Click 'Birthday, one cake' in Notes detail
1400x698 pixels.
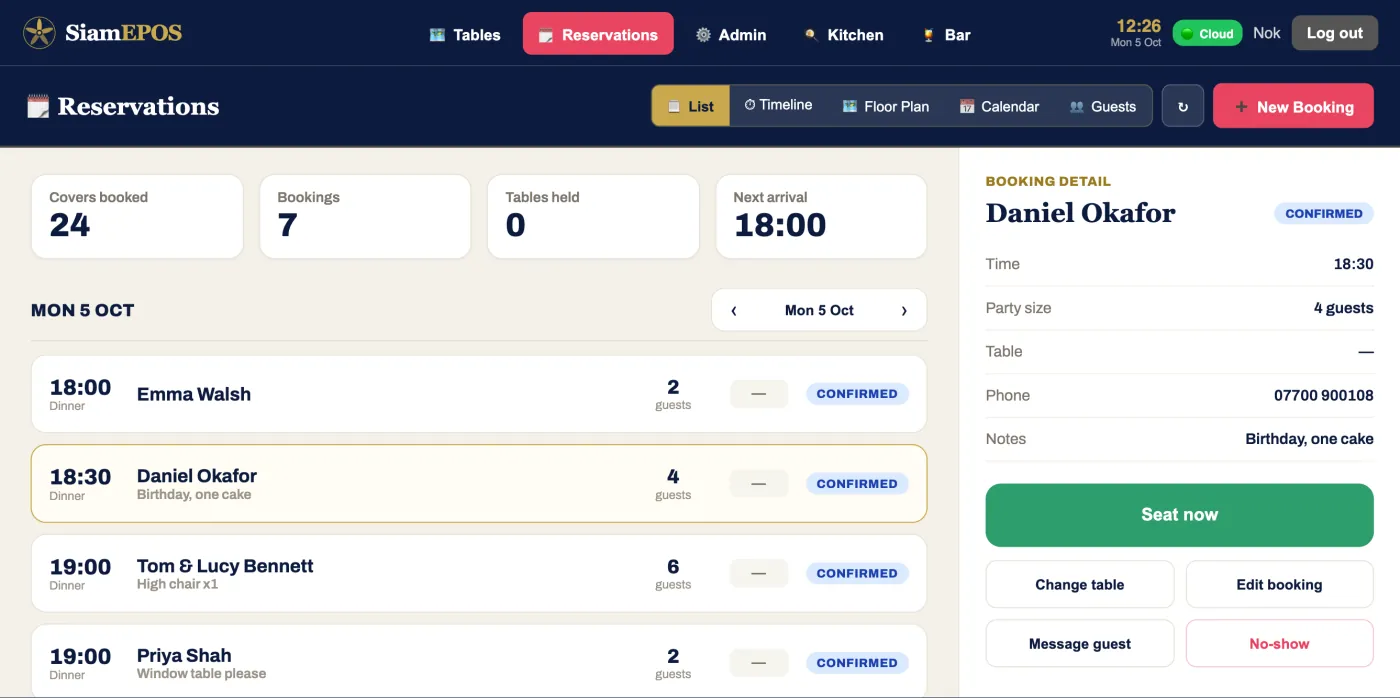[x=1309, y=439]
